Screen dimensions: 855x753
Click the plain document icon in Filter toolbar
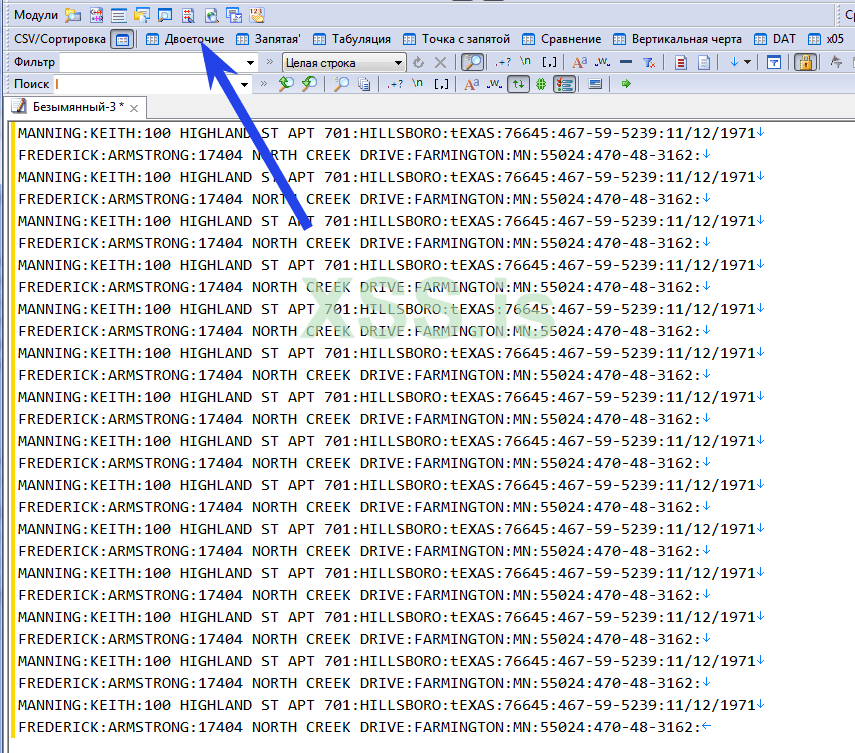(x=704, y=63)
